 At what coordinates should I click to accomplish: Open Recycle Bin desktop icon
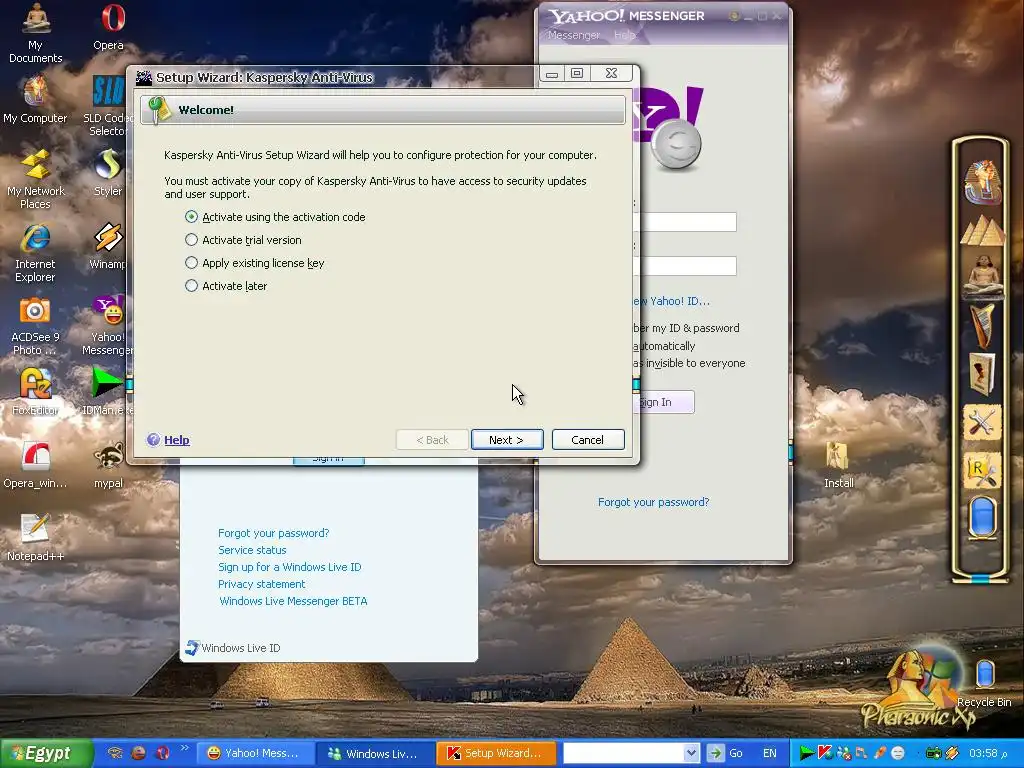coord(984,683)
